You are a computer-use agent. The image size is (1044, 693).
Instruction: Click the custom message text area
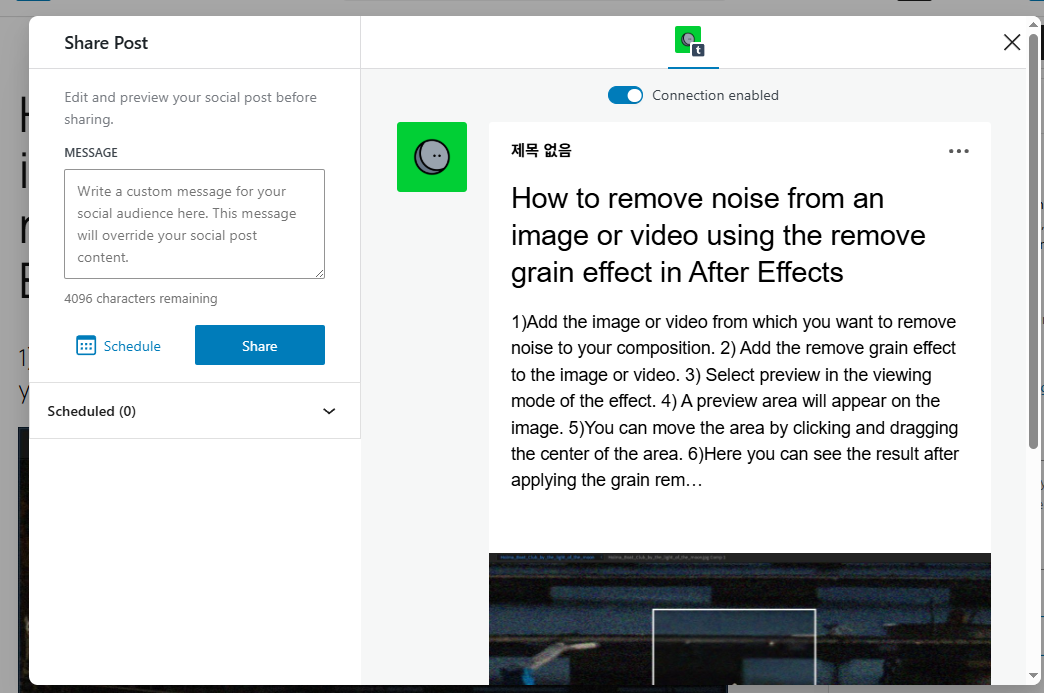(194, 224)
